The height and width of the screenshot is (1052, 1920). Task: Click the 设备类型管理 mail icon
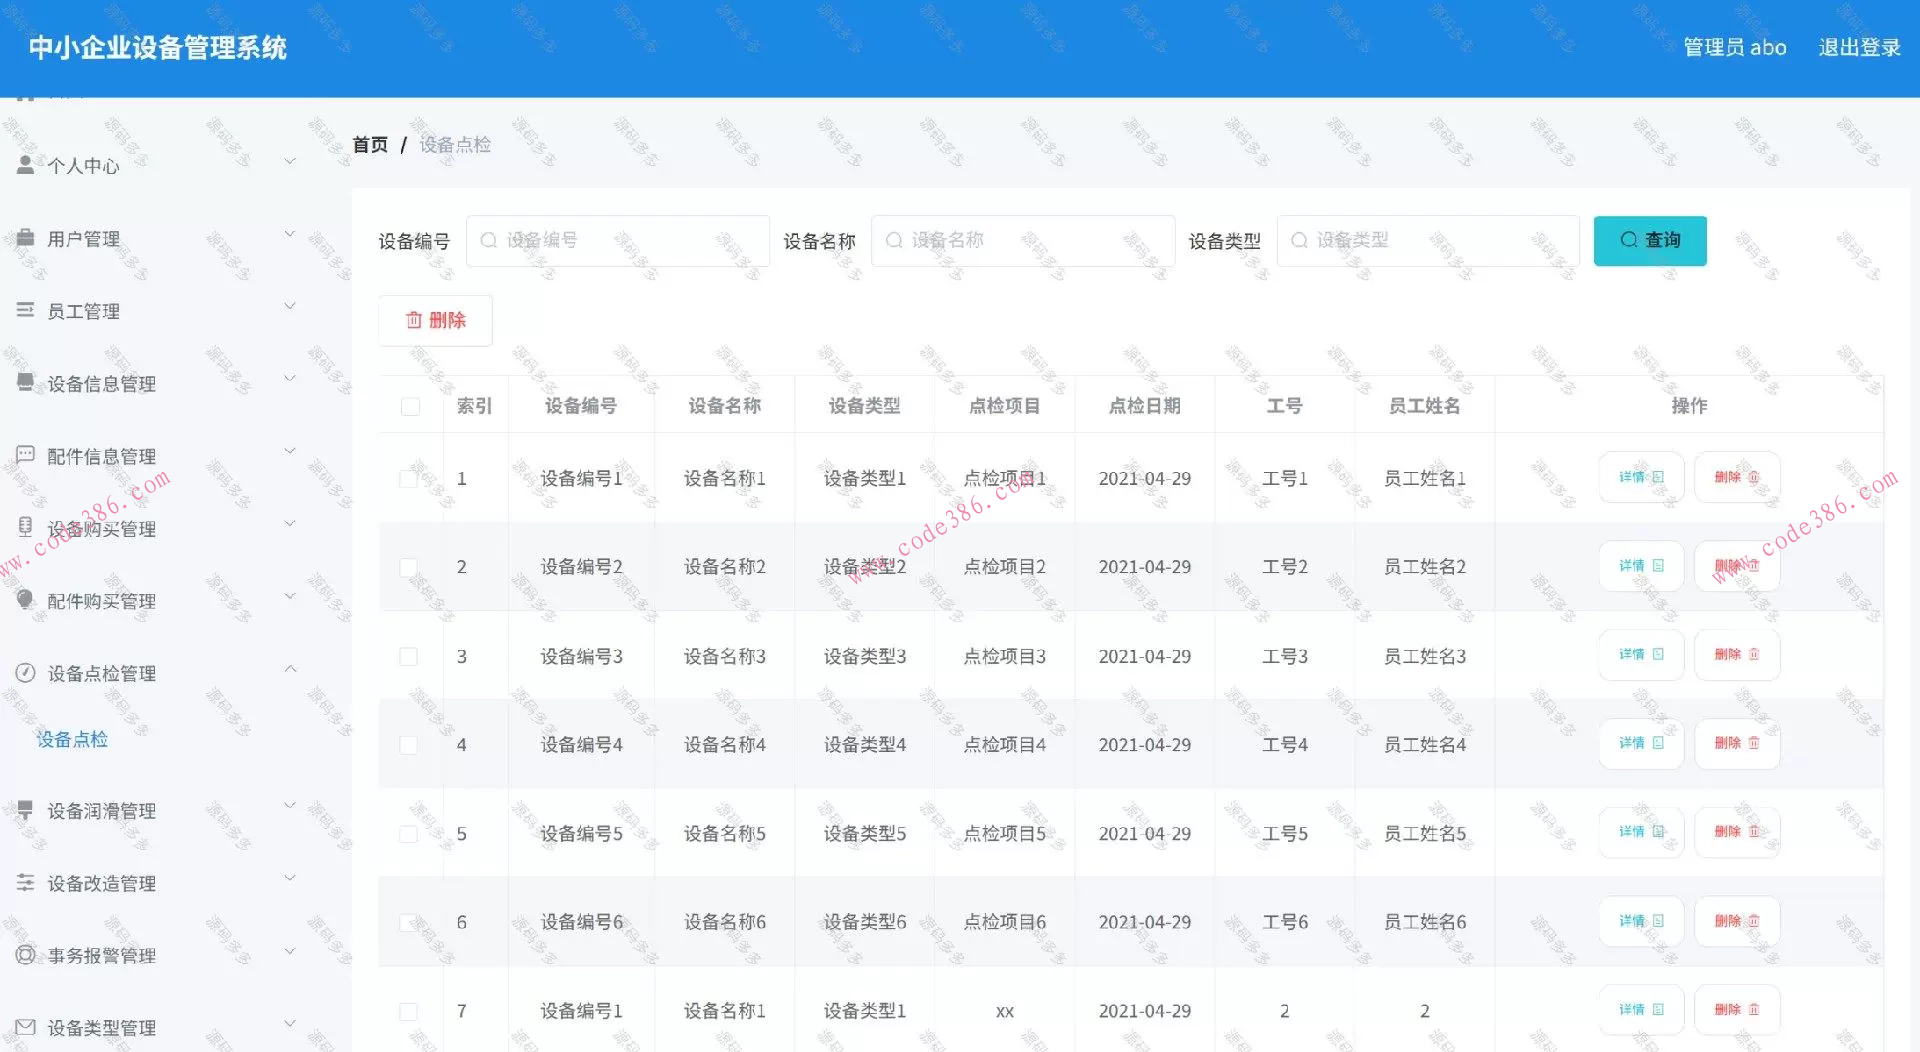tap(25, 1027)
